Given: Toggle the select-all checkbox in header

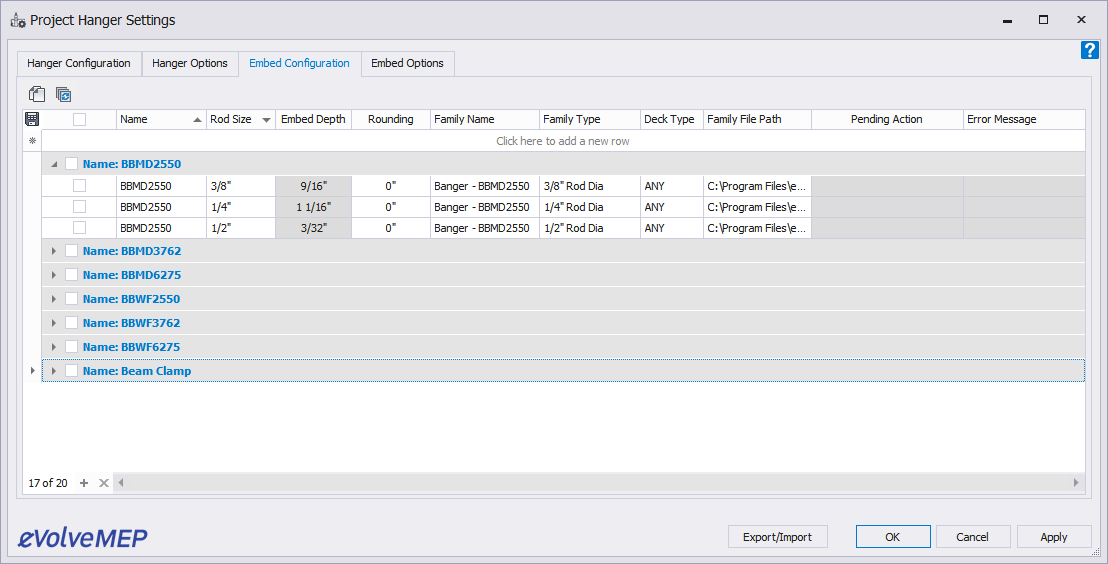Looking at the screenshot, I should pos(79,119).
